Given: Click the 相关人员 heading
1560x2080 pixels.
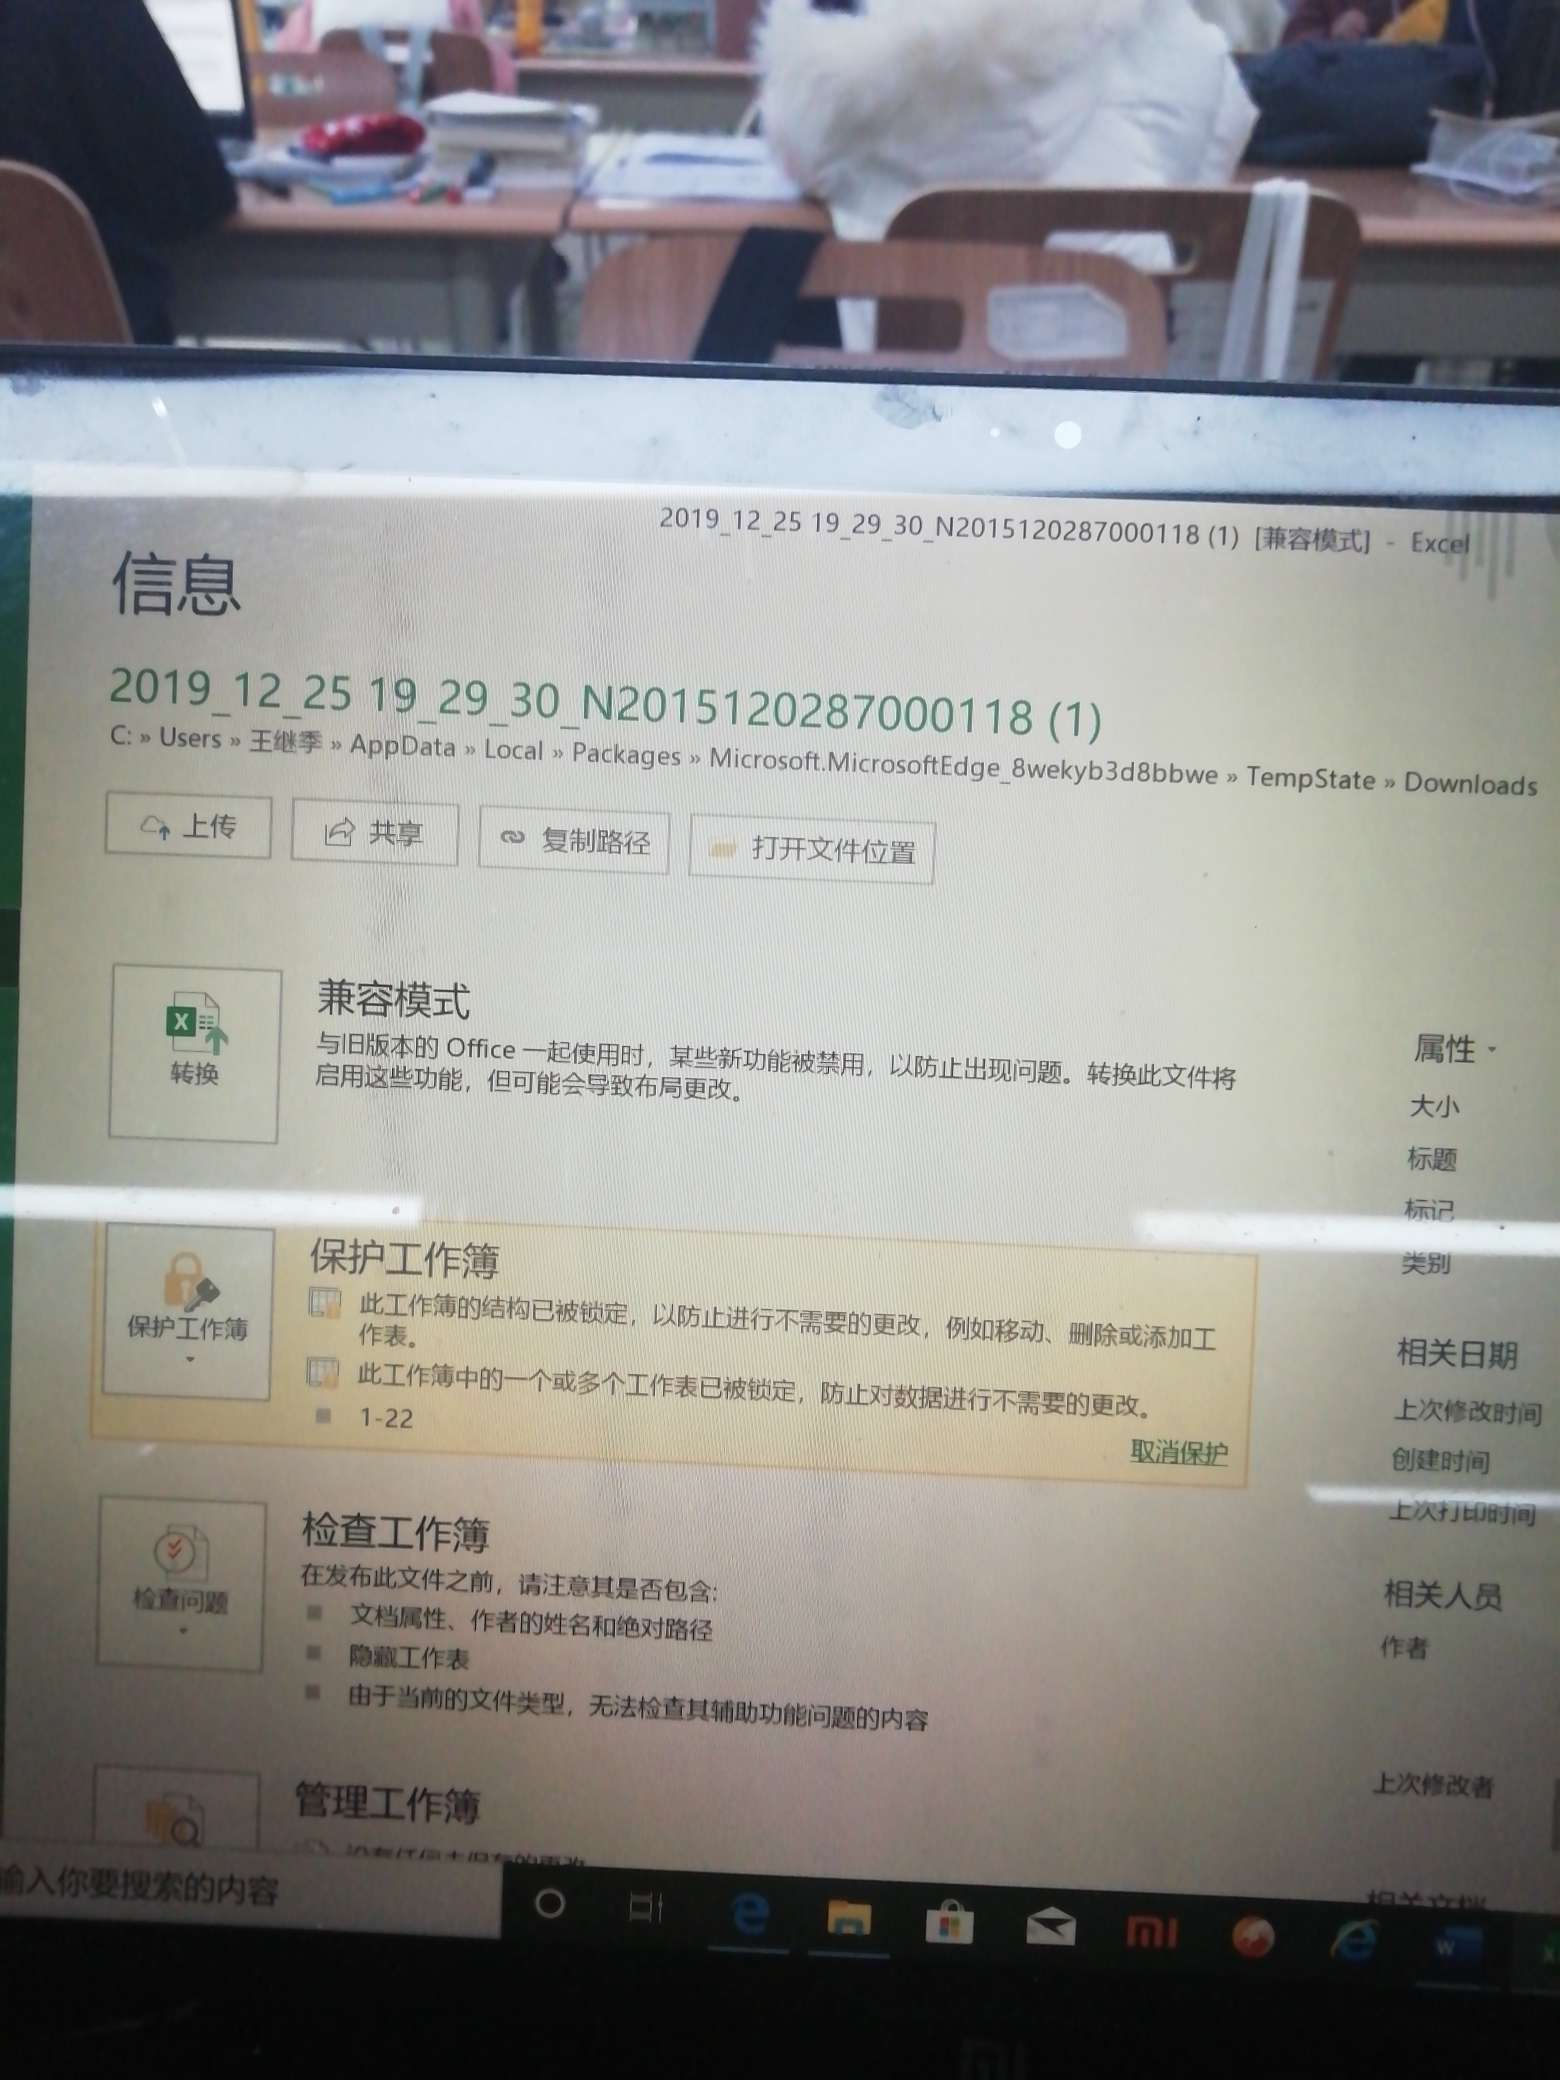Looking at the screenshot, I should (x=1443, y=1595).
